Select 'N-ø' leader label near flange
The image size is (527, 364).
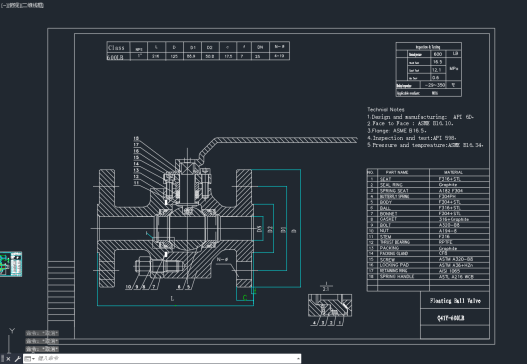[222, 259]
